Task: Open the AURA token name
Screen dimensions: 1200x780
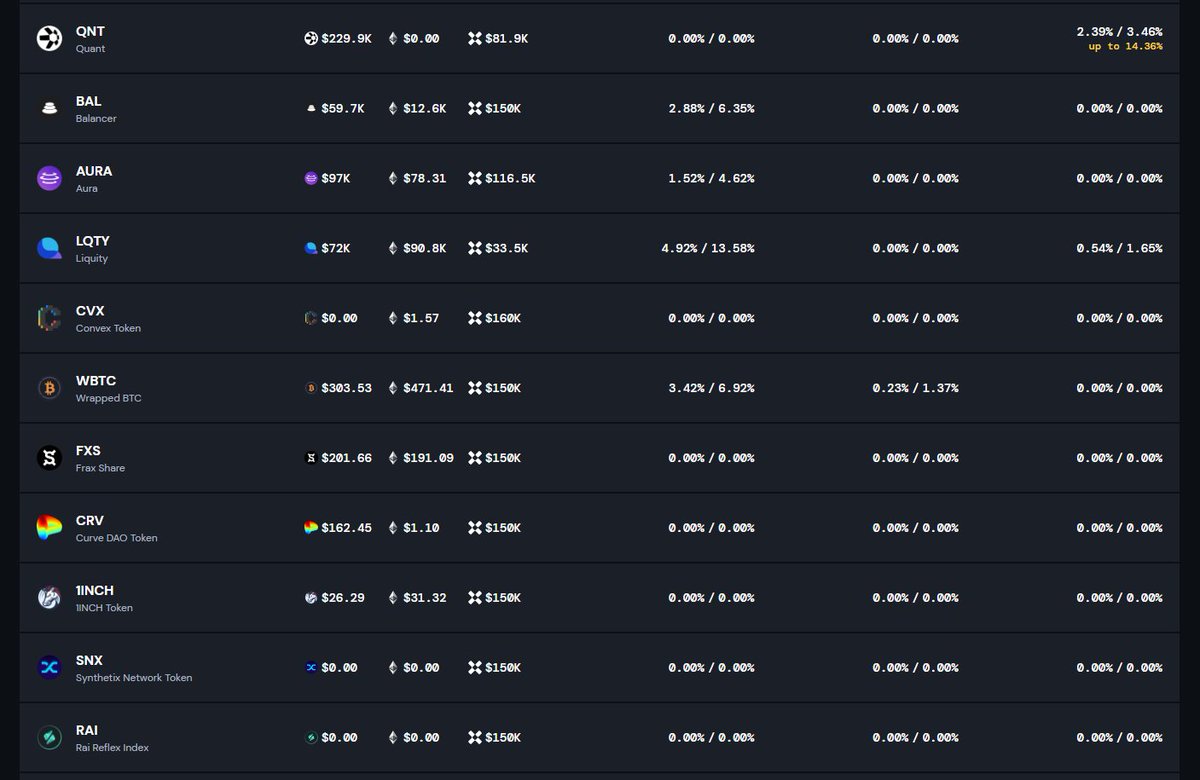Action: click(94, 171)
